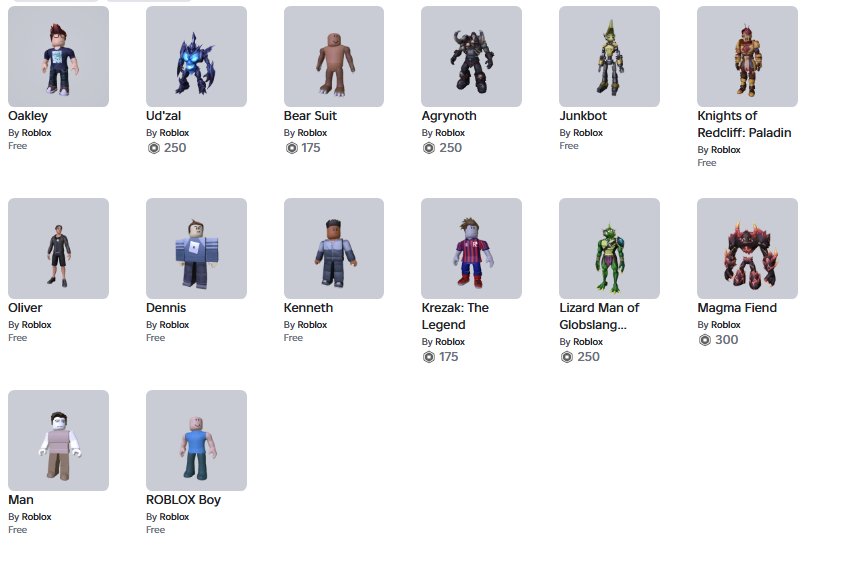Click the Robux icon under Bear Suit
This screenshot has height=578, width=844.
pos(292,148)
